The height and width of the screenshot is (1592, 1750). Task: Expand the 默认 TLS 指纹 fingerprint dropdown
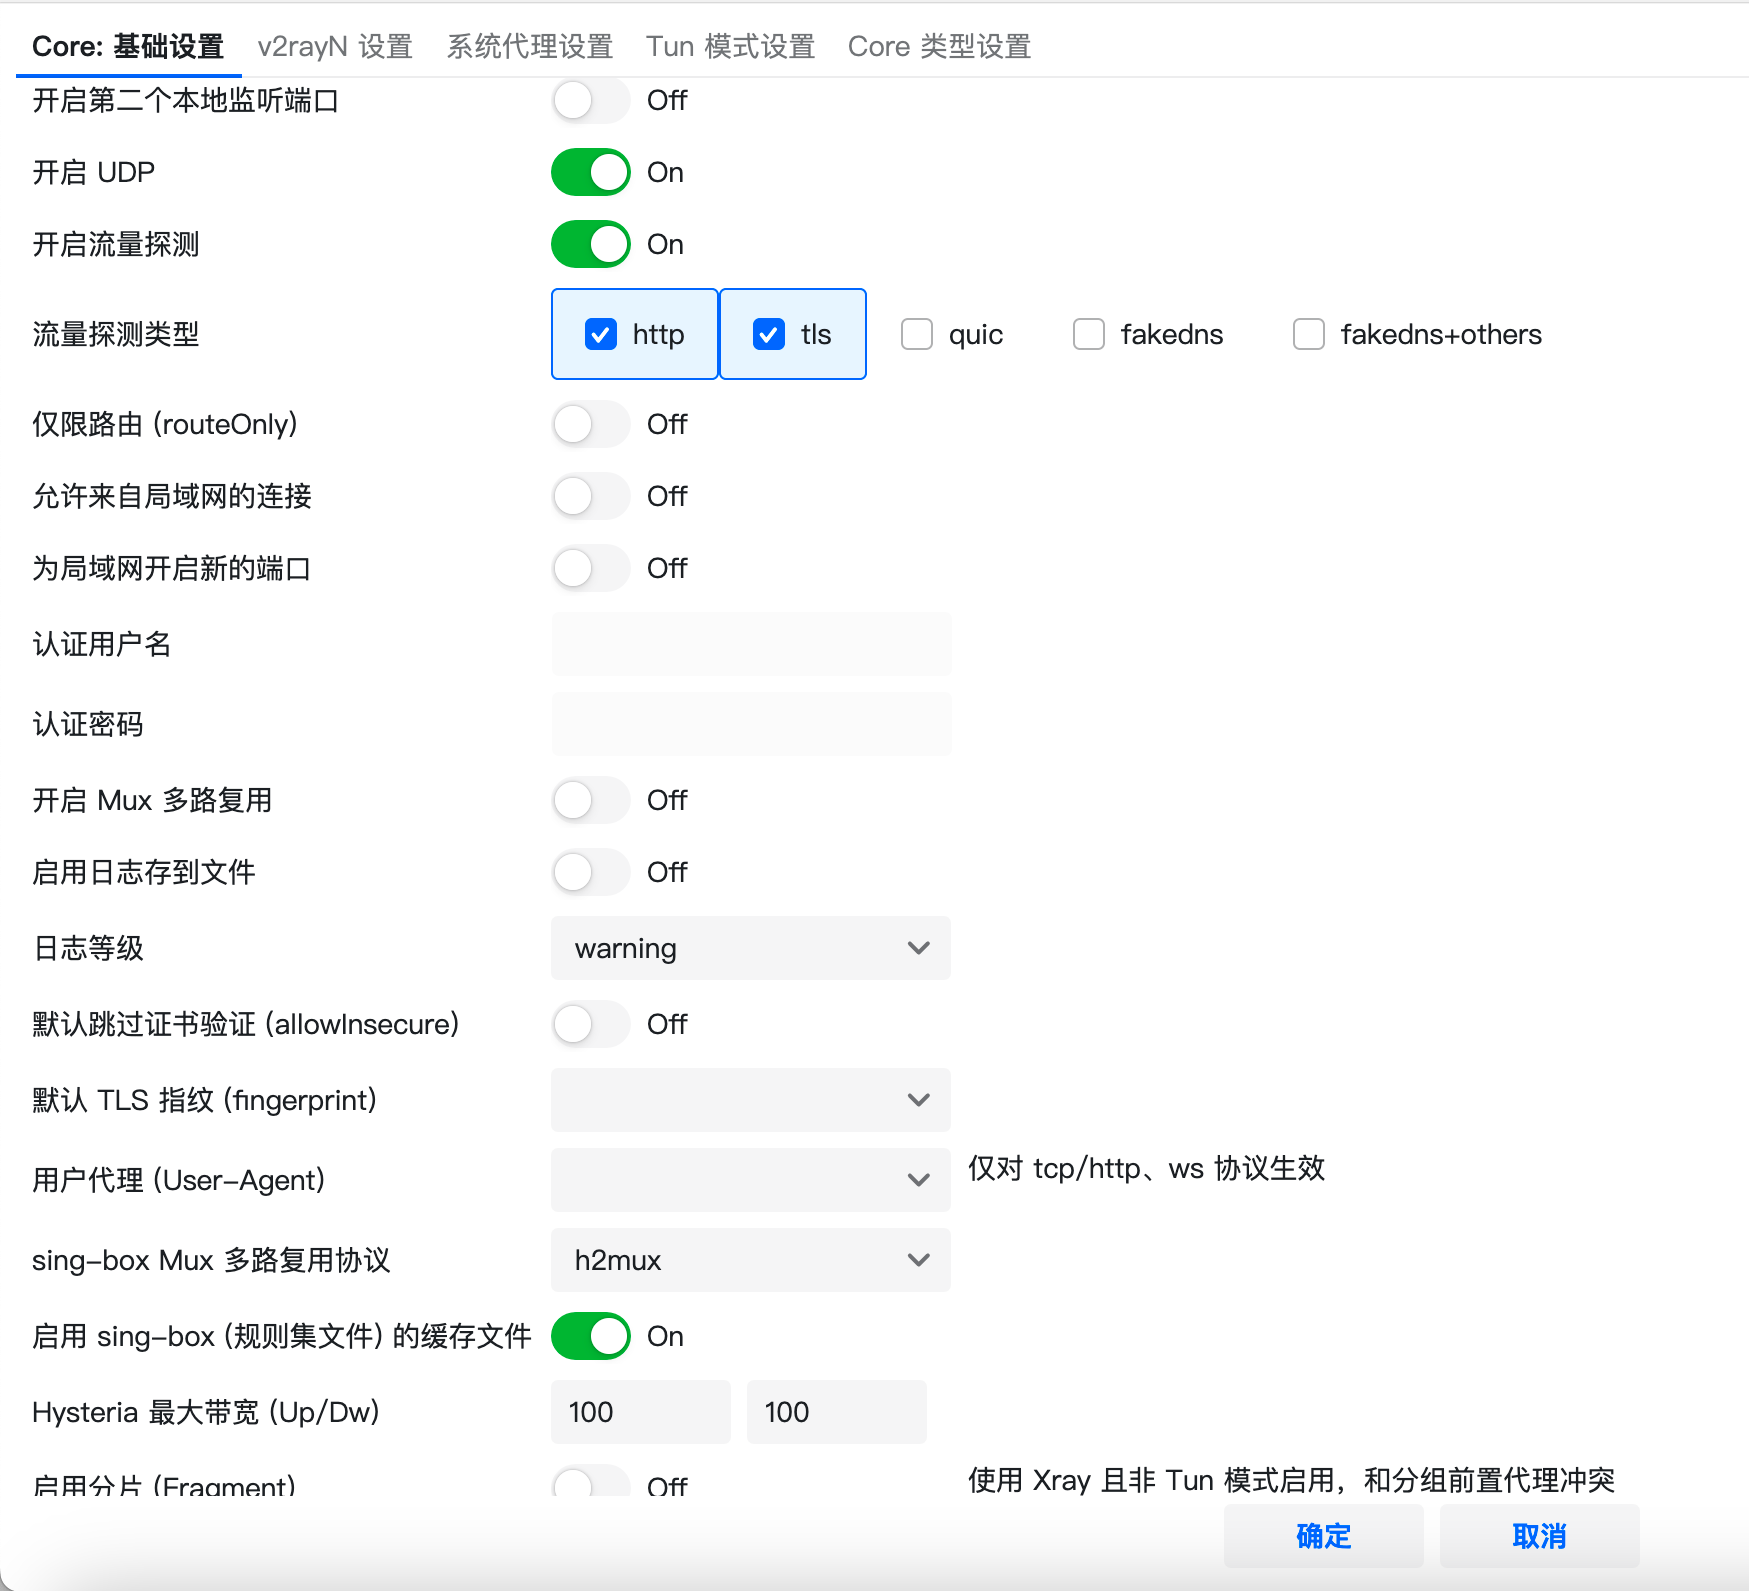tap(751, 1100)
